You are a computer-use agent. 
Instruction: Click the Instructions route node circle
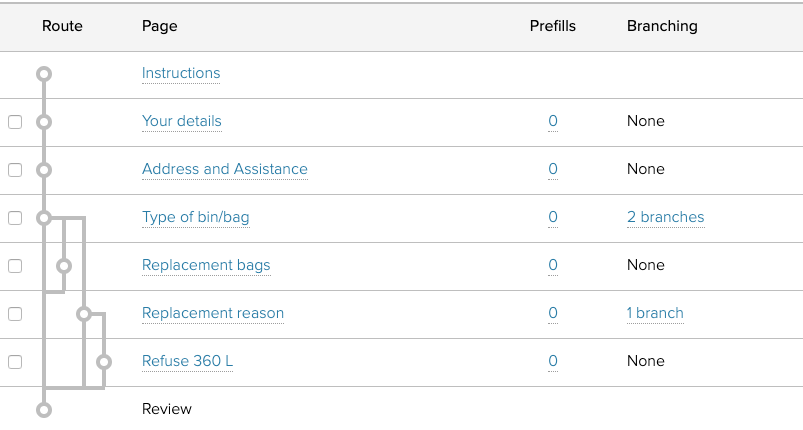tap(43, 74)
